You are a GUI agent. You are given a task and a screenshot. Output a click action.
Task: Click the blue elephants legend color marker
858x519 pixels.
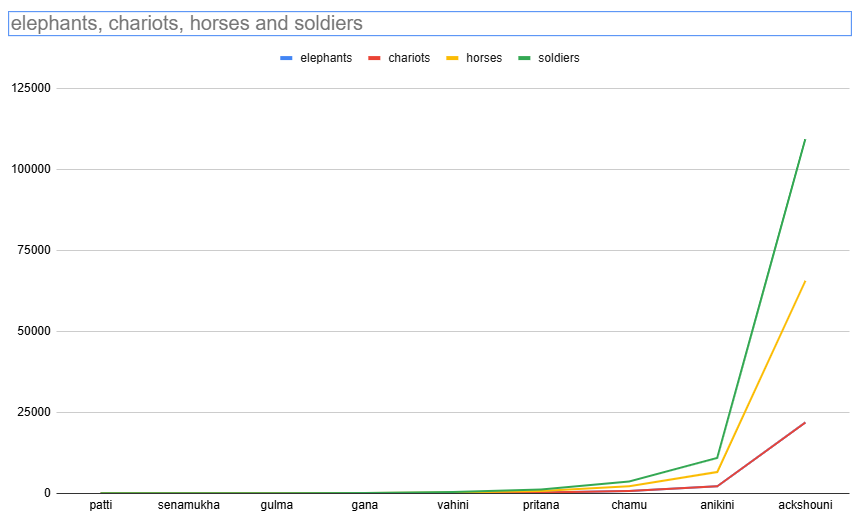(x=286, y=58)
